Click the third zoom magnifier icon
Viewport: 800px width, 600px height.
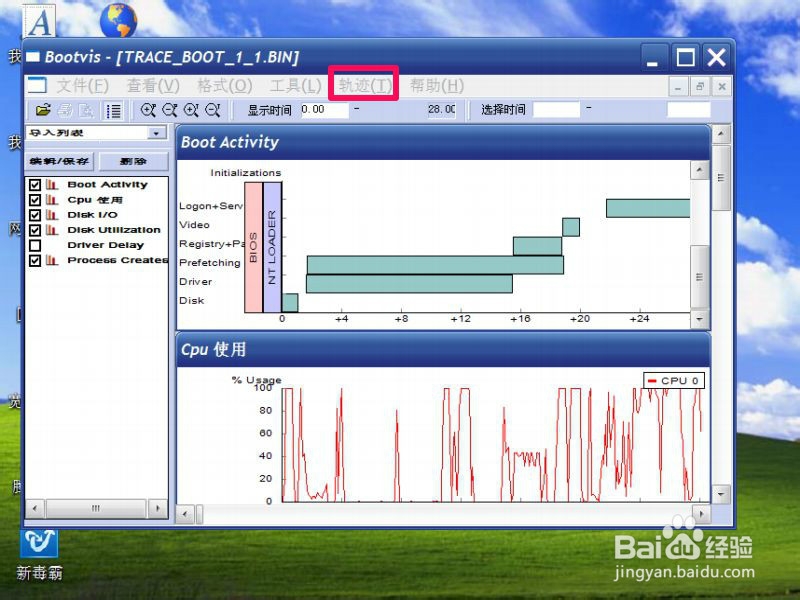pos(191,110)
